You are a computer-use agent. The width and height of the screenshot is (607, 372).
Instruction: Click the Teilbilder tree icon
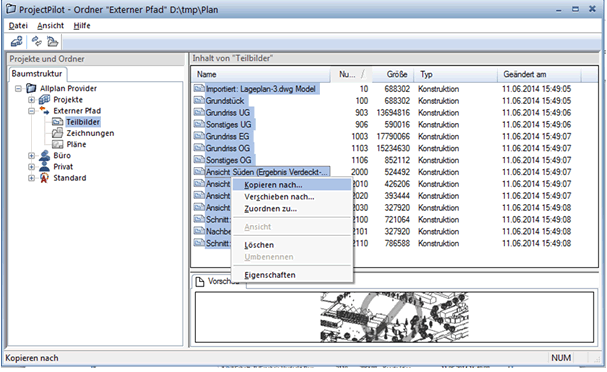pos(57,122)
